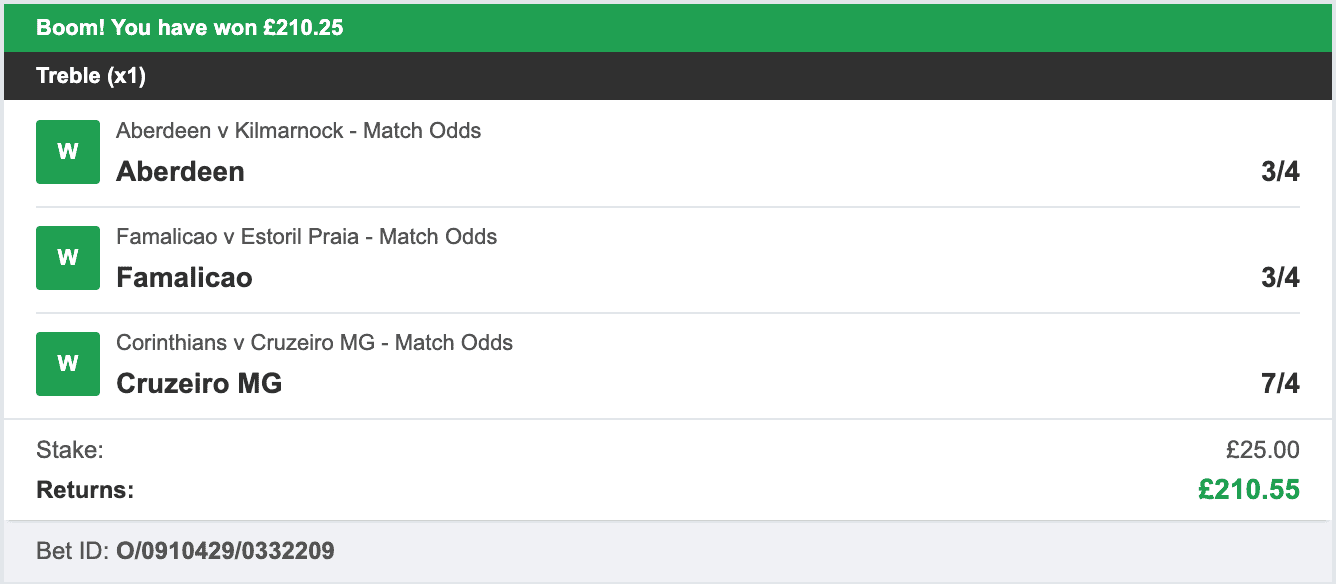This screenshot has width=1336, height=584.
Task: Select the Famalicao team name
Action: [184, 277]
